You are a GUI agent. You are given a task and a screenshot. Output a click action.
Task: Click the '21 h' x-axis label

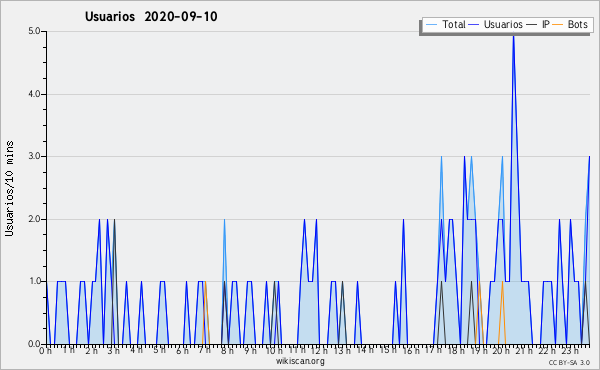[x=524, y=351]
